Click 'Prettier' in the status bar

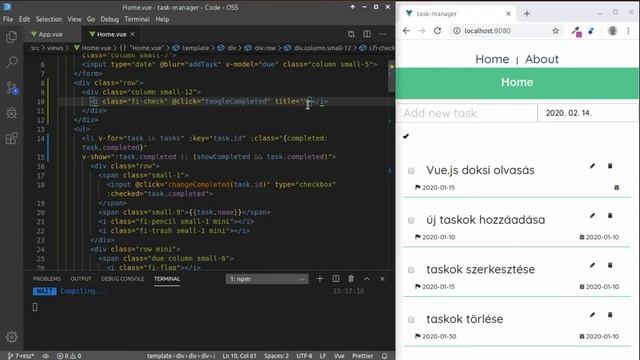(362, 356)
